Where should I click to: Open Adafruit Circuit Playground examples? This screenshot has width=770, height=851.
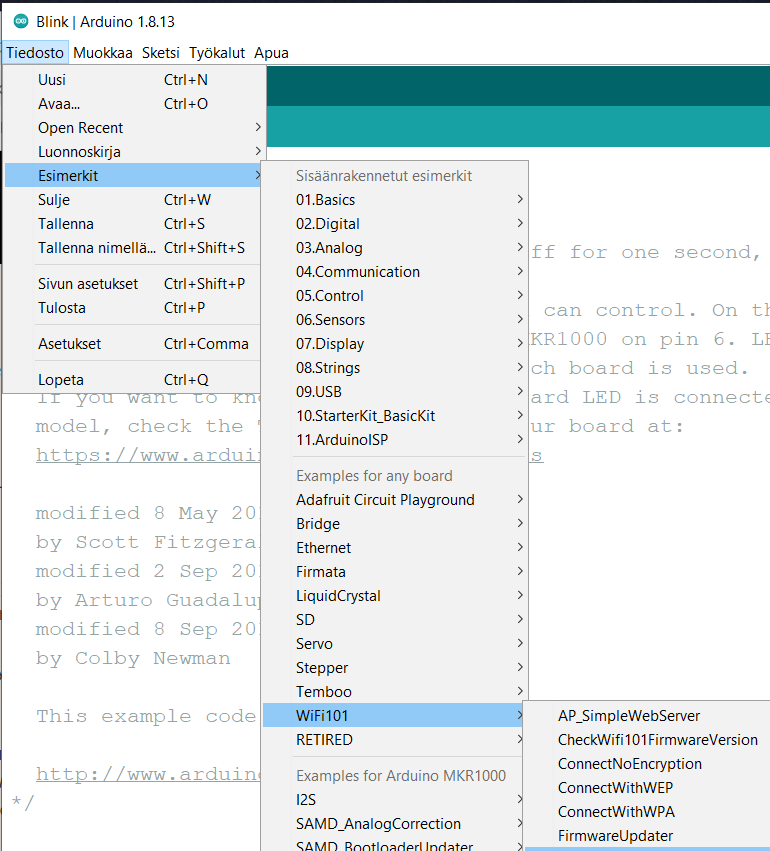(394, 499)
